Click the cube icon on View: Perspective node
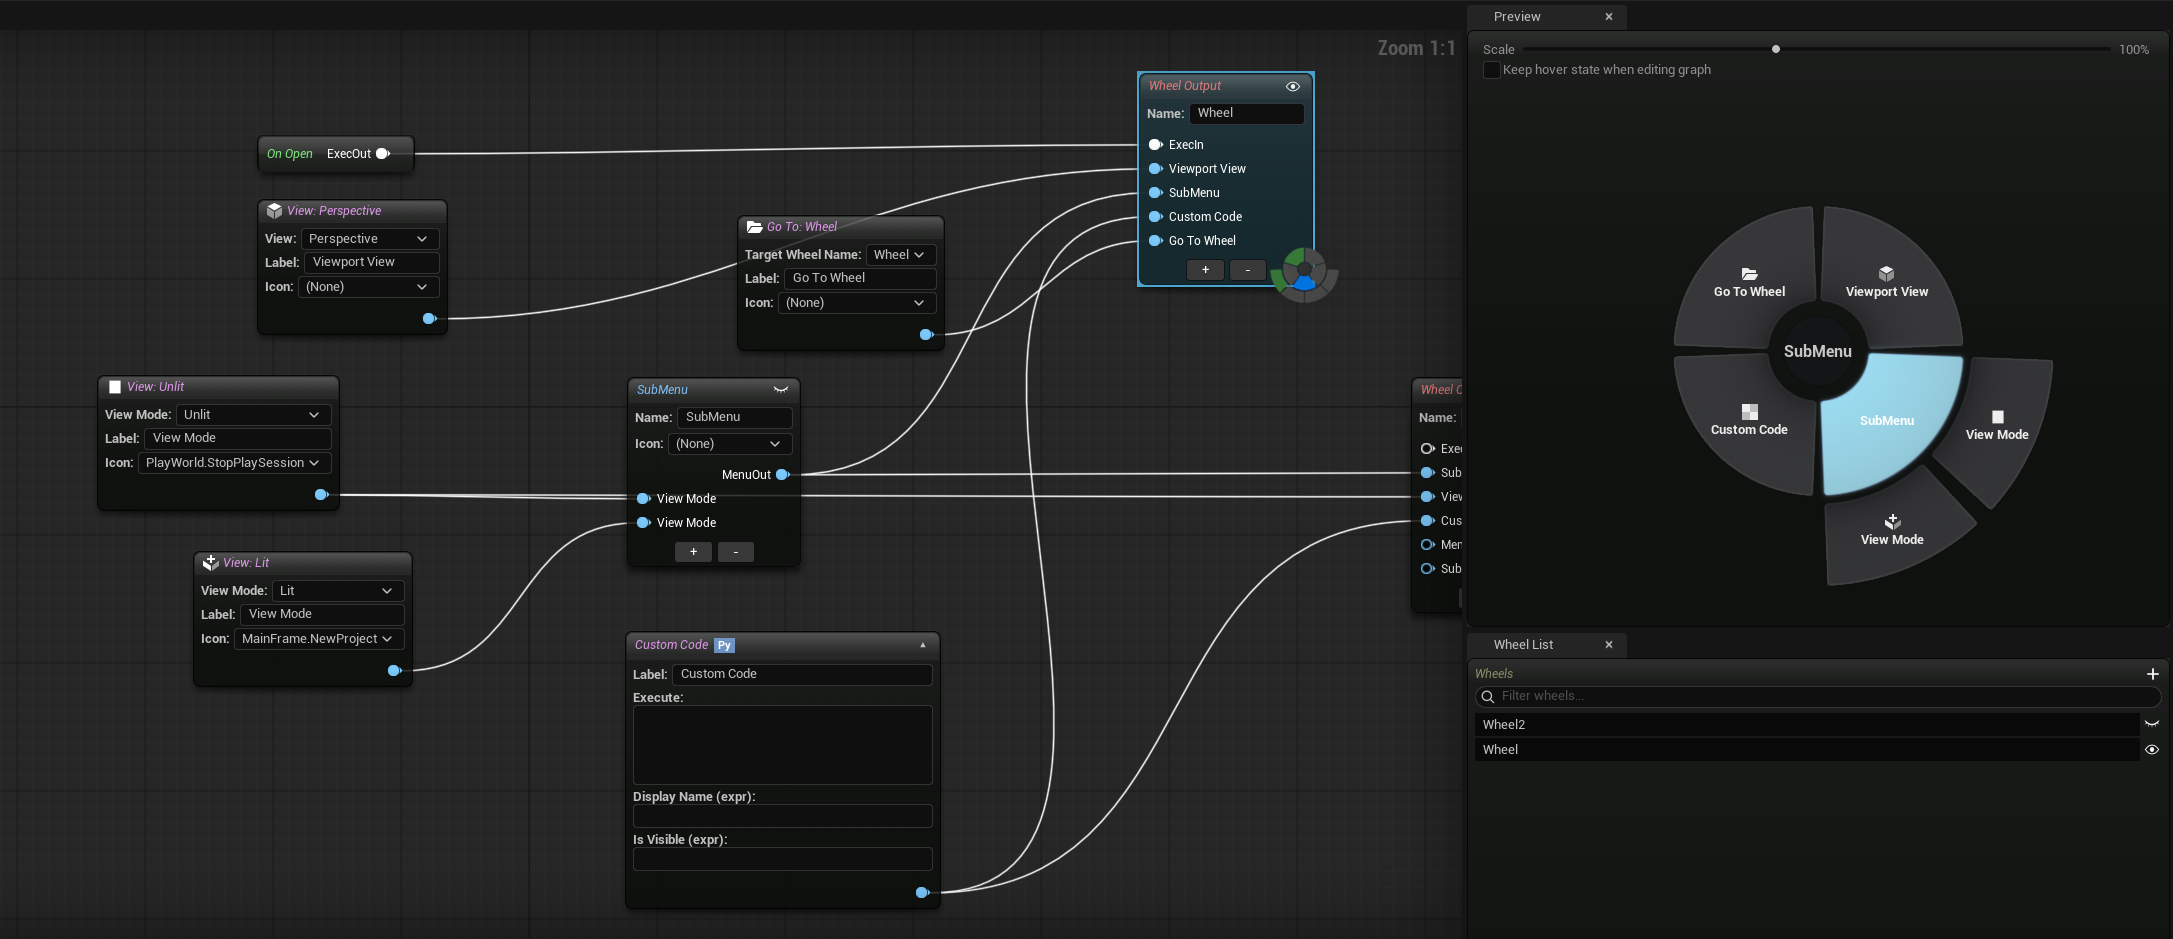Viewport: 2173px width, 939px height. [x=274, y=211]
